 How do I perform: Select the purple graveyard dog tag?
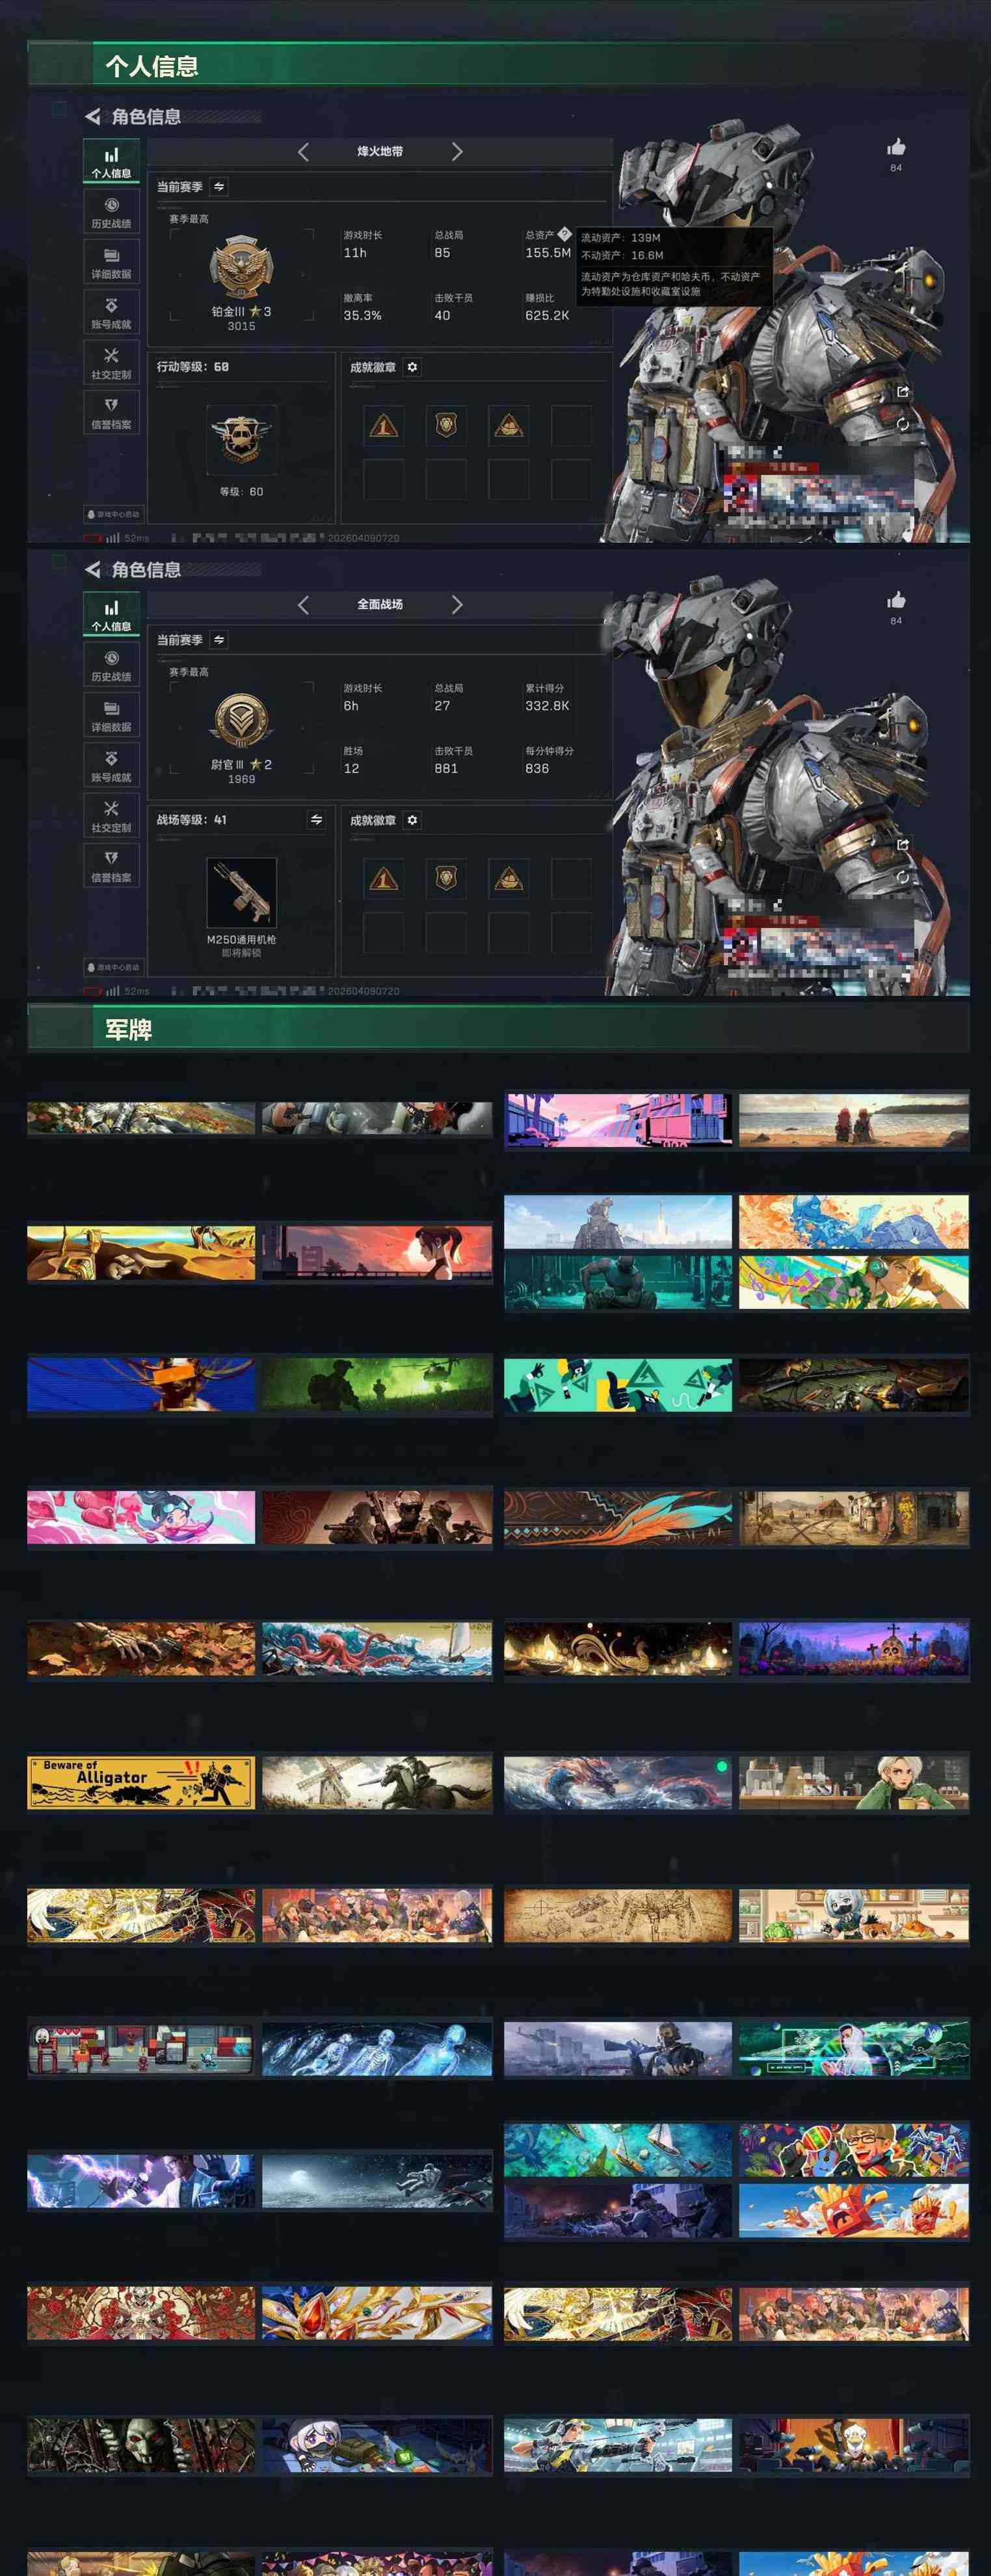[x=854, y=1648]
